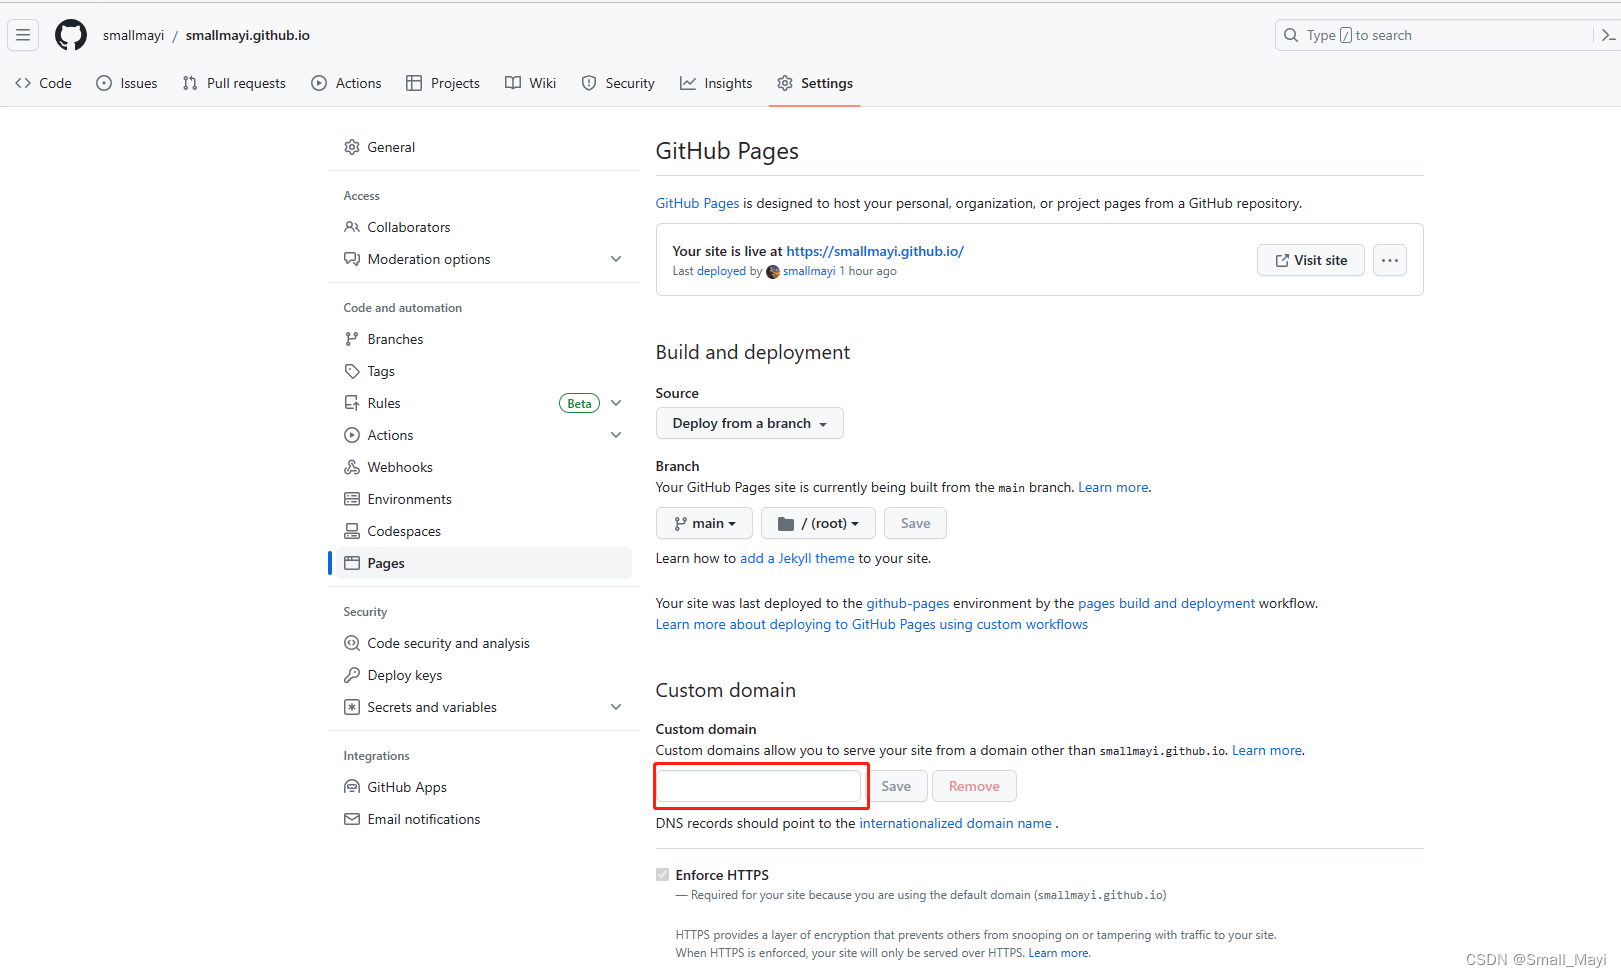
Task: Click the smallmayi.github.io repository breadcrumb
Action: (248, 35)
